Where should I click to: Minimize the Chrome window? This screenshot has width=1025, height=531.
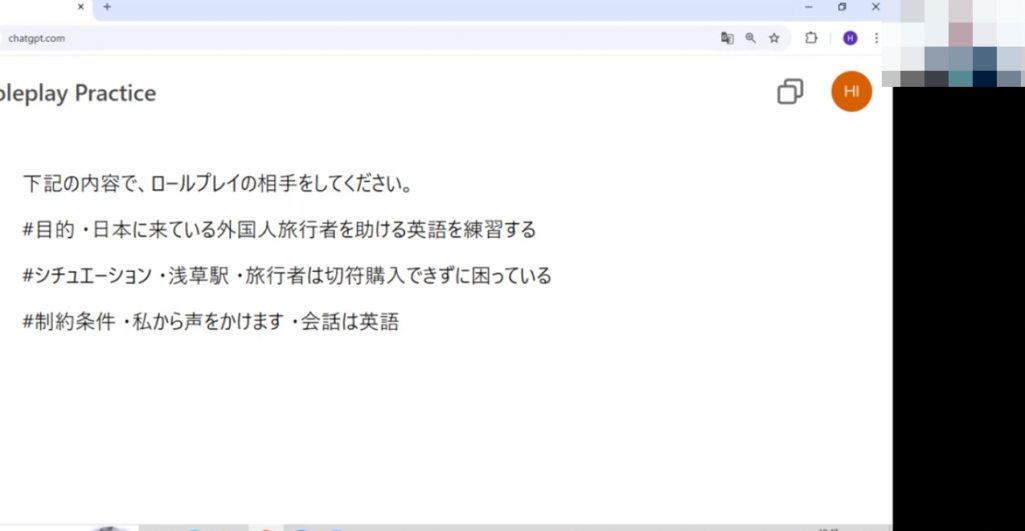(x=809, y=7)
